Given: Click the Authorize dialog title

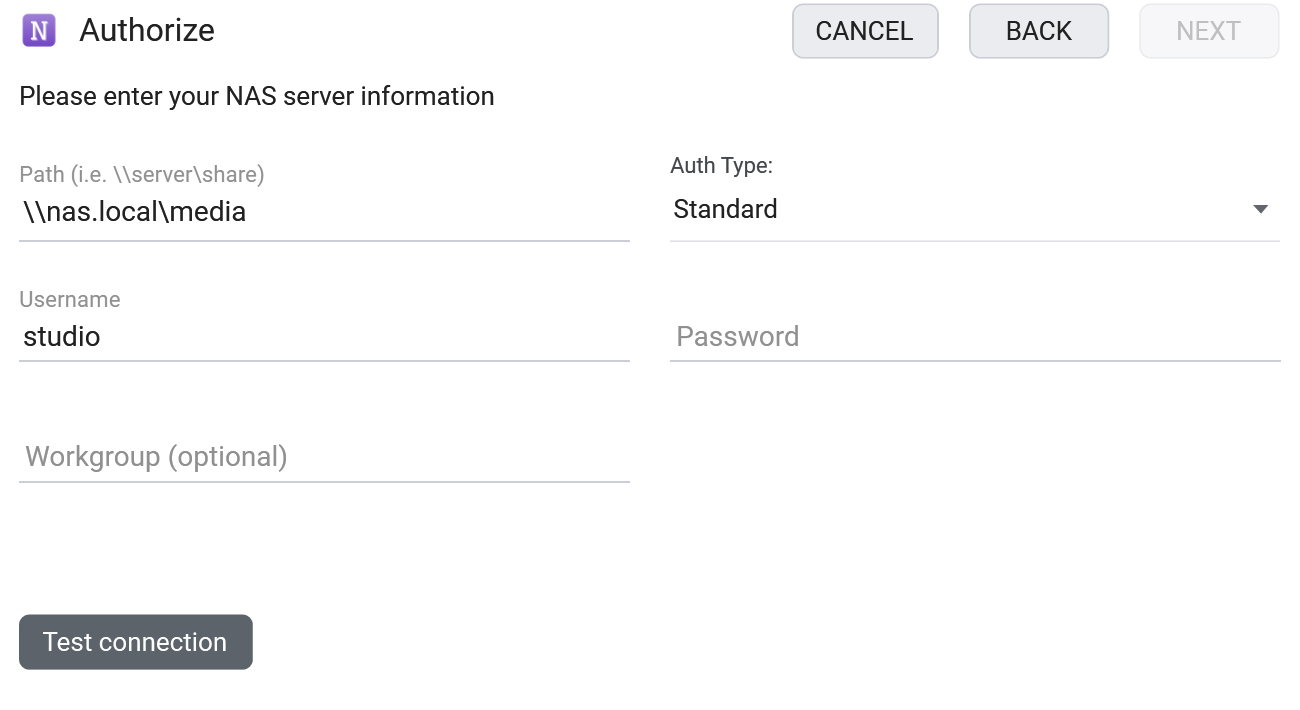Looking at the screenshot, I should tap(147, 31).
